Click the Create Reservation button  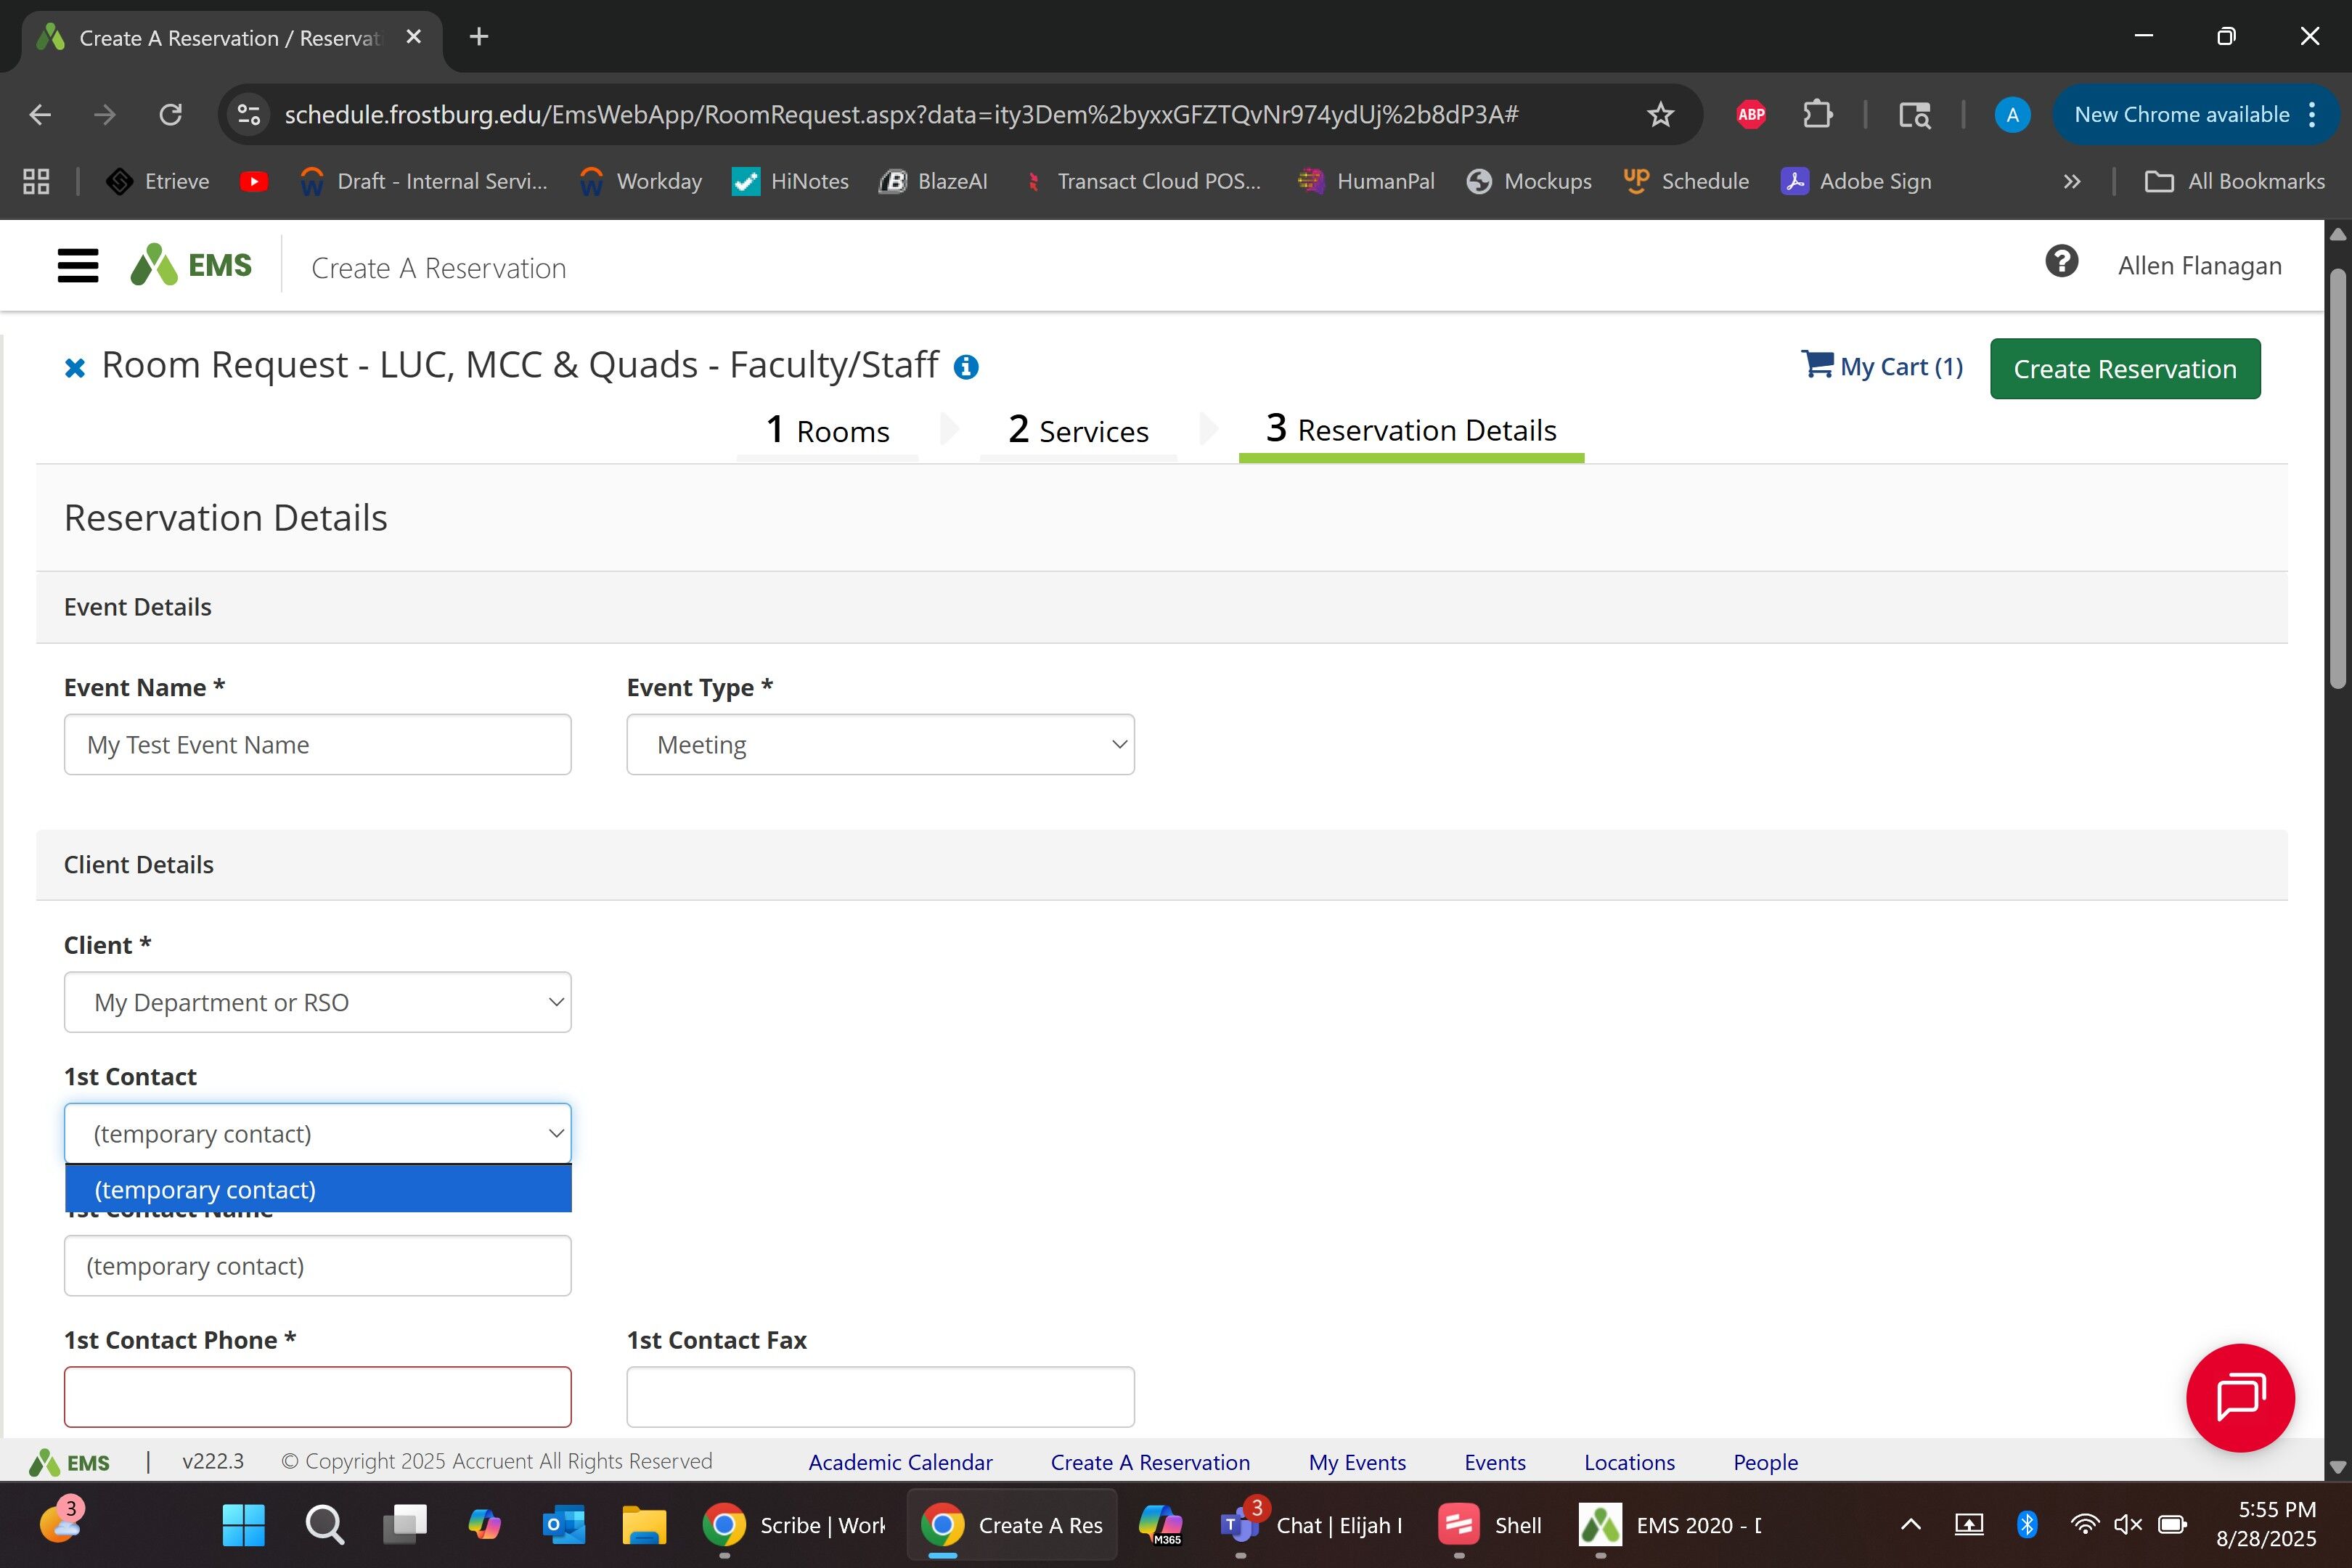[x=2124, y=369]
